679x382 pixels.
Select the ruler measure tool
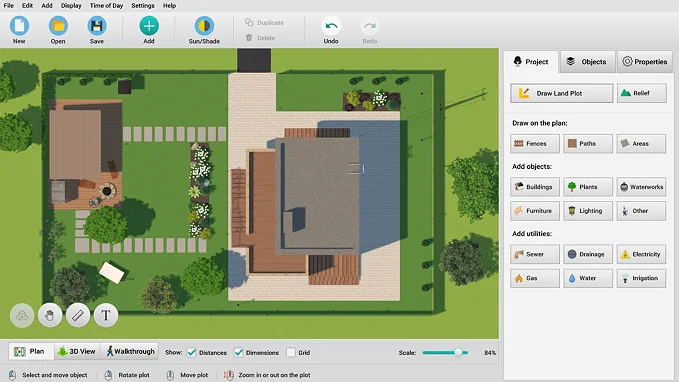click(x=78, y=315)
